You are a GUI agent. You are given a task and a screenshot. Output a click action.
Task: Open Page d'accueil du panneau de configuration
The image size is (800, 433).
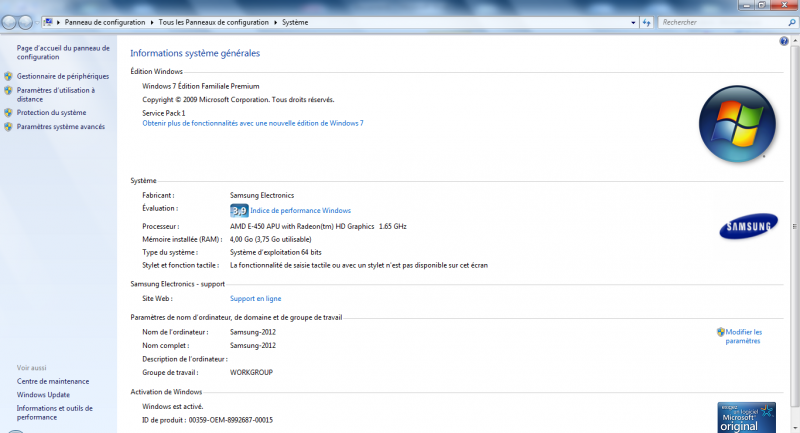pos(63,53)
